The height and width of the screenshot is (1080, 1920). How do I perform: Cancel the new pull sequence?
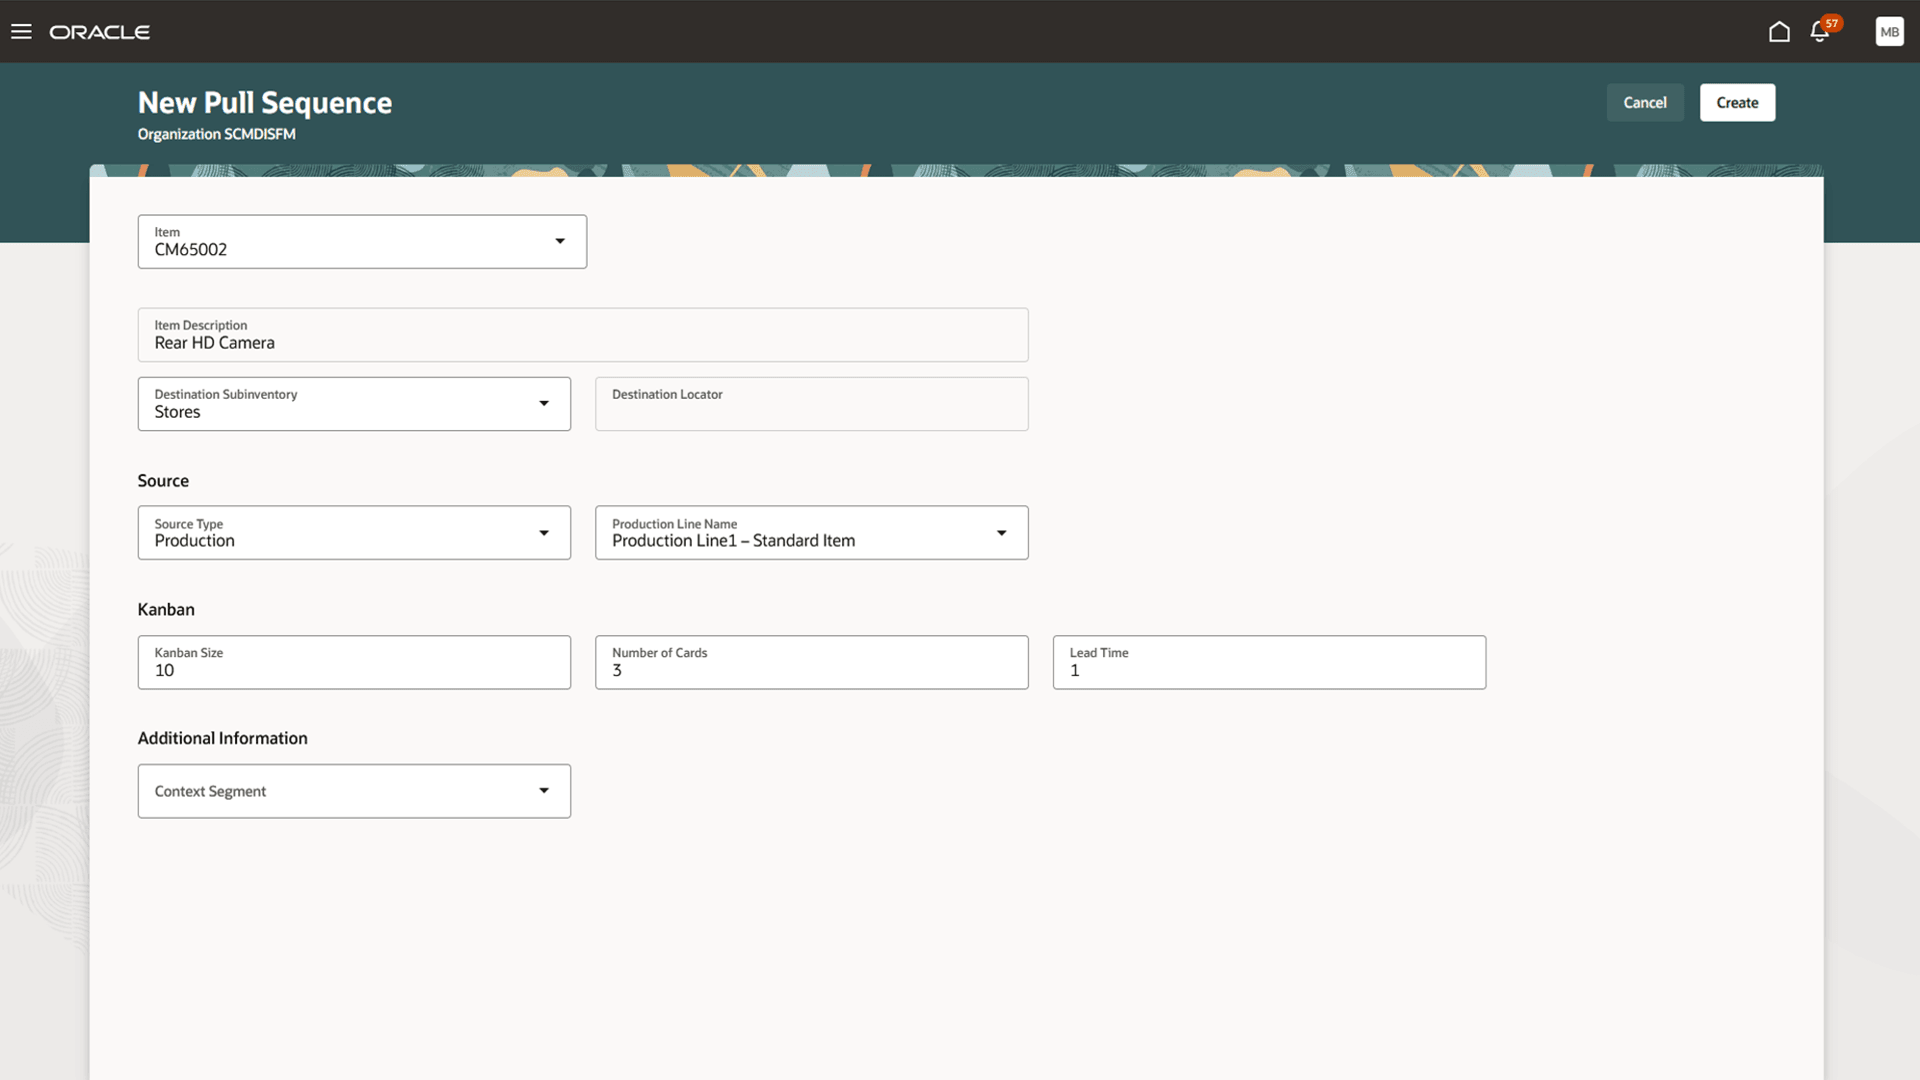[x=1645, y=102]
